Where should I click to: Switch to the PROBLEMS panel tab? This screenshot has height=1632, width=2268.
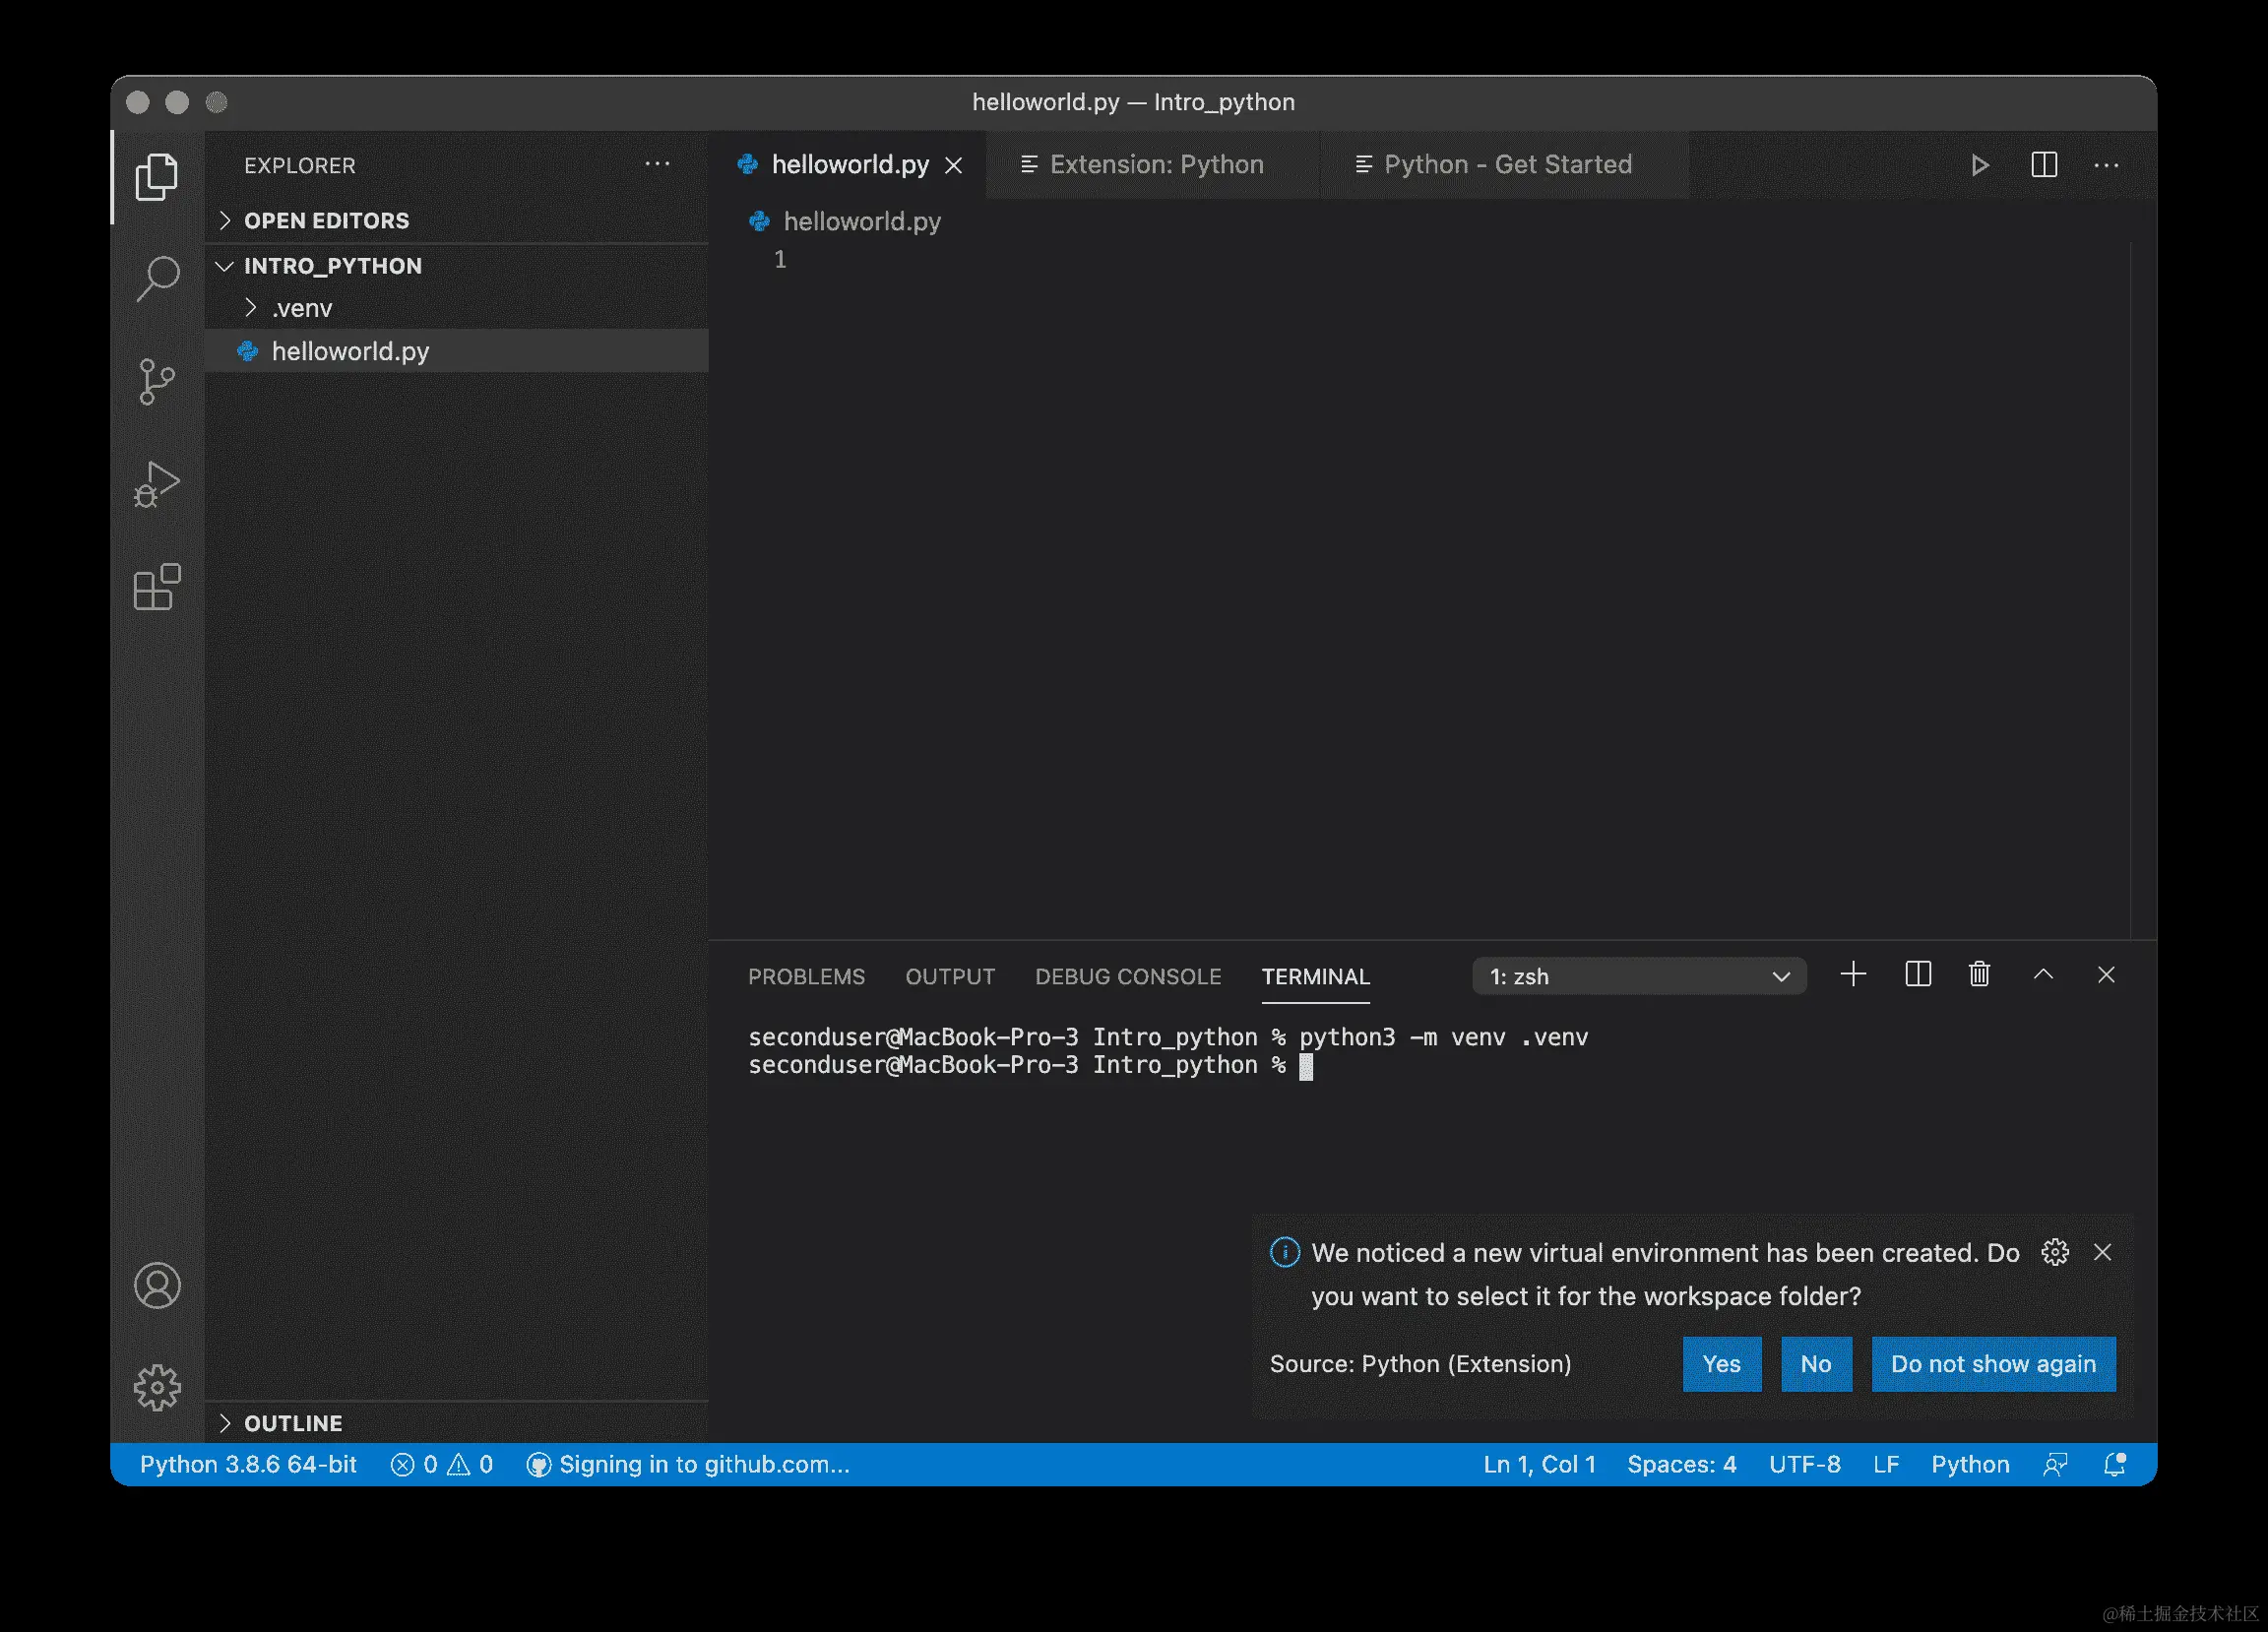(x=806, y=977)
